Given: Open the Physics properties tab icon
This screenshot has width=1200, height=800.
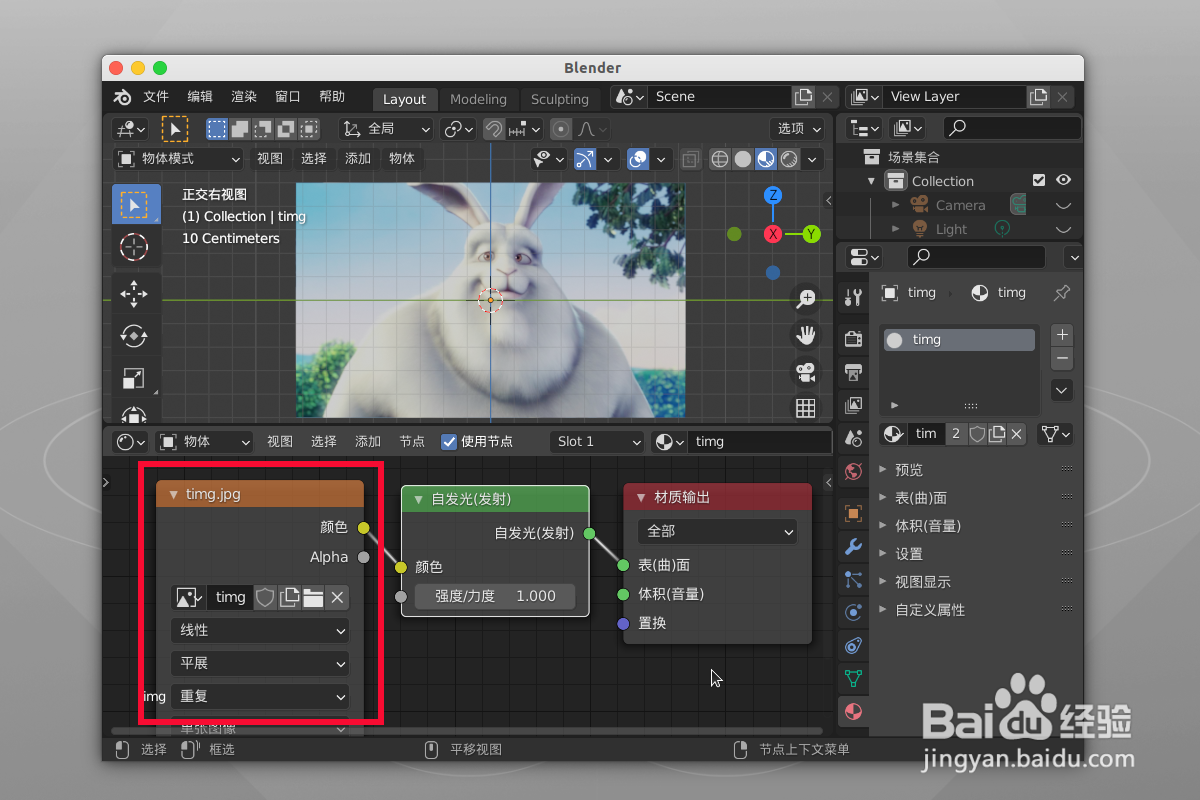Looking at the screenshot, I should tap(853, 612).
